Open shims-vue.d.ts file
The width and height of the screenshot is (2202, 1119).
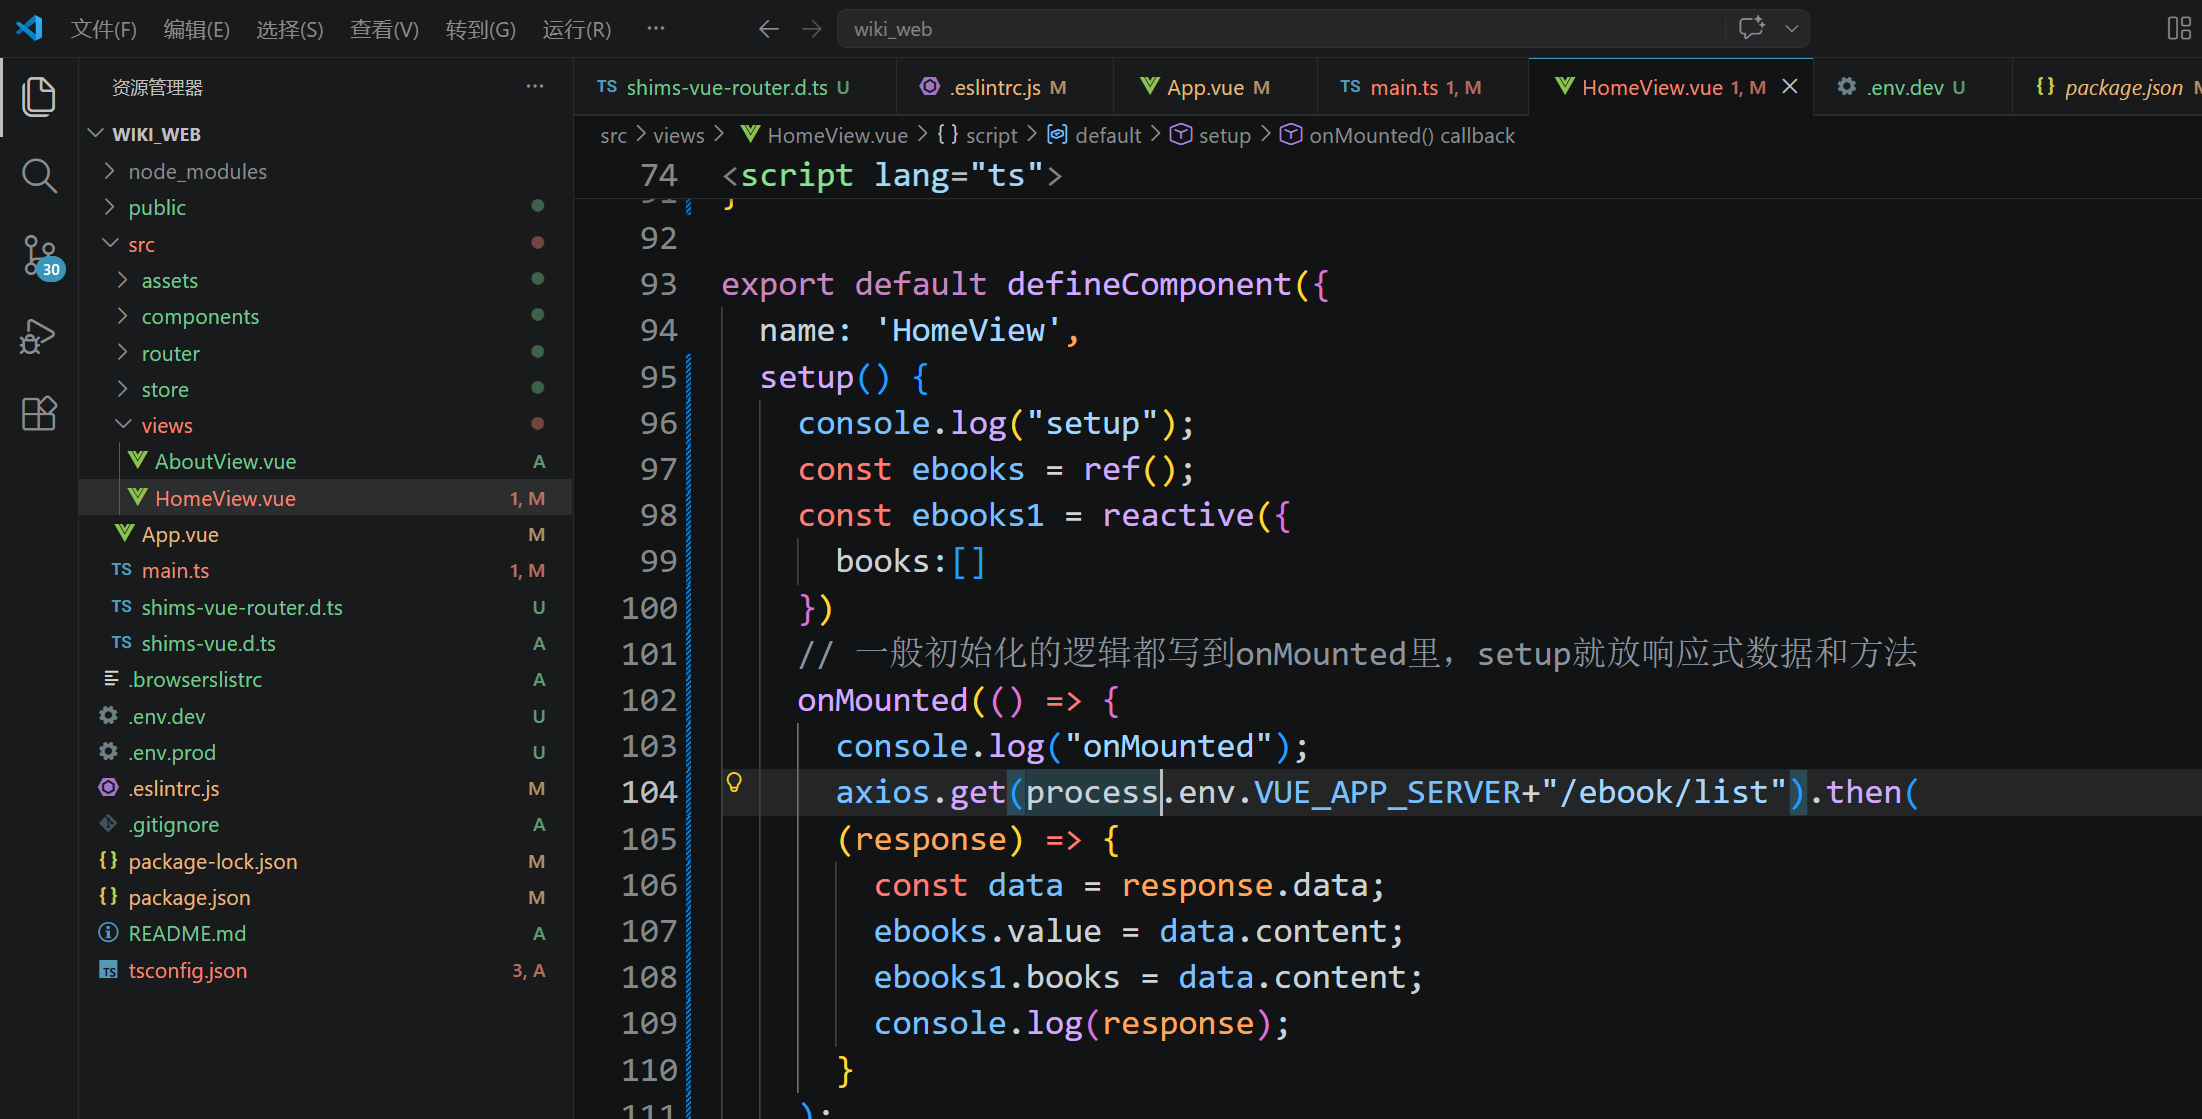click(325, 643)
